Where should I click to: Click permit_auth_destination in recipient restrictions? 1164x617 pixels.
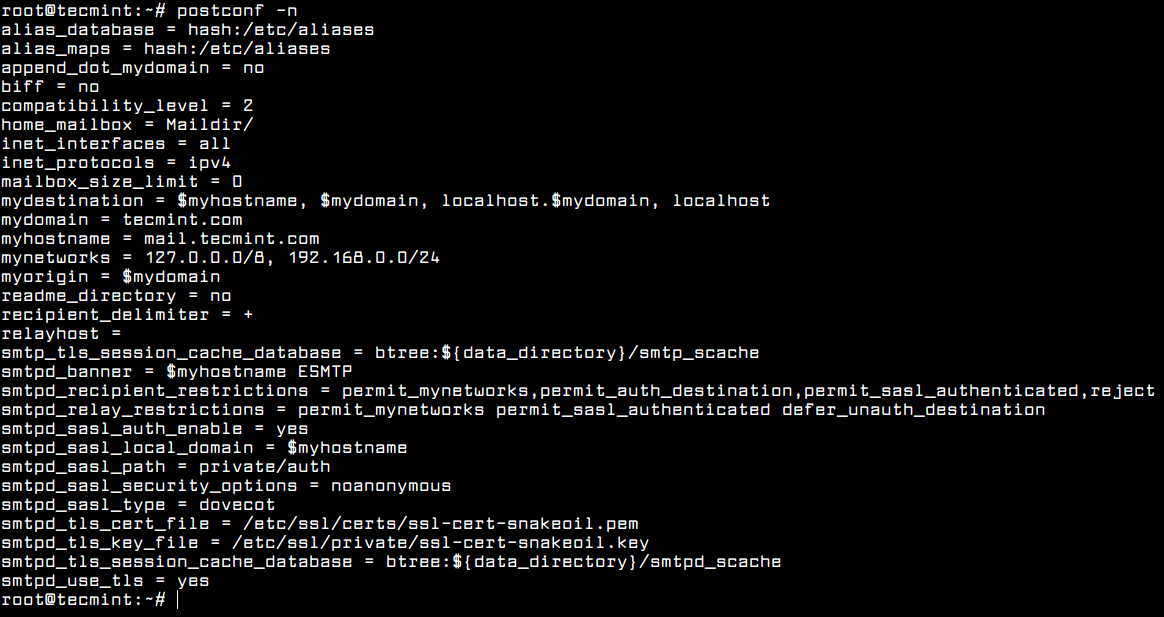666,391
